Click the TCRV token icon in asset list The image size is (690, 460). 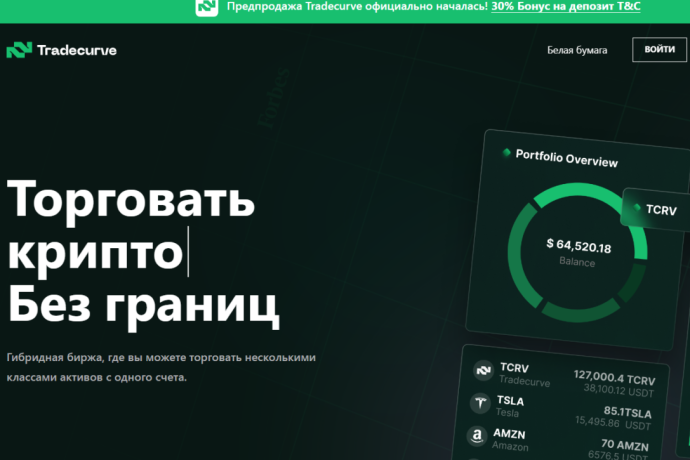pyautogui.click(x=483, y=370)
